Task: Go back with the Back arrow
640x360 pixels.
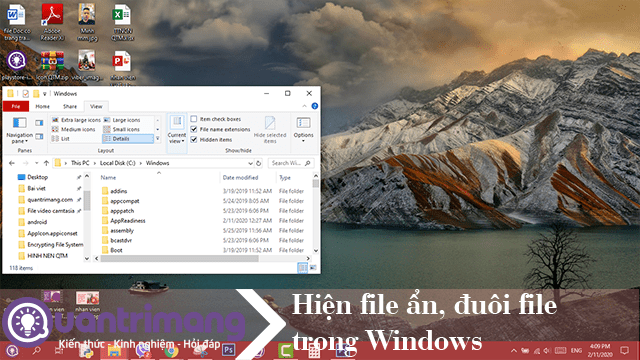Action: click(12, 163)
